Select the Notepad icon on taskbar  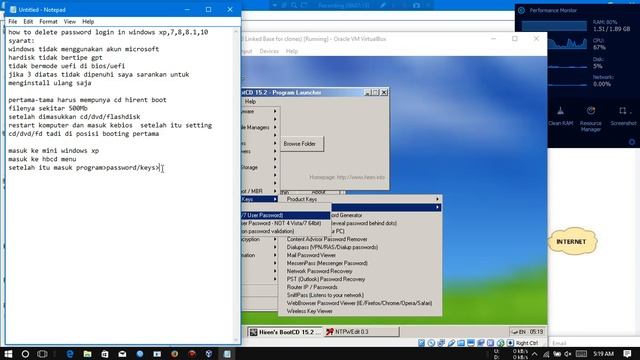pos(227,354)
